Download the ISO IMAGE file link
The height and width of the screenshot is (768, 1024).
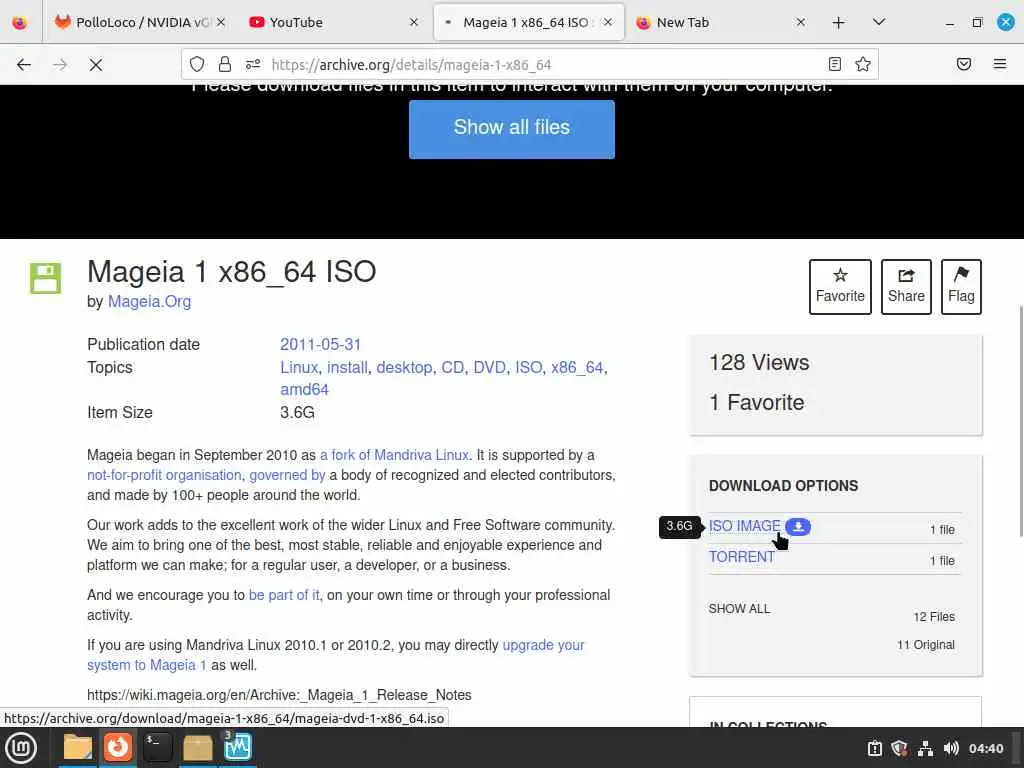tap(744, 526)
